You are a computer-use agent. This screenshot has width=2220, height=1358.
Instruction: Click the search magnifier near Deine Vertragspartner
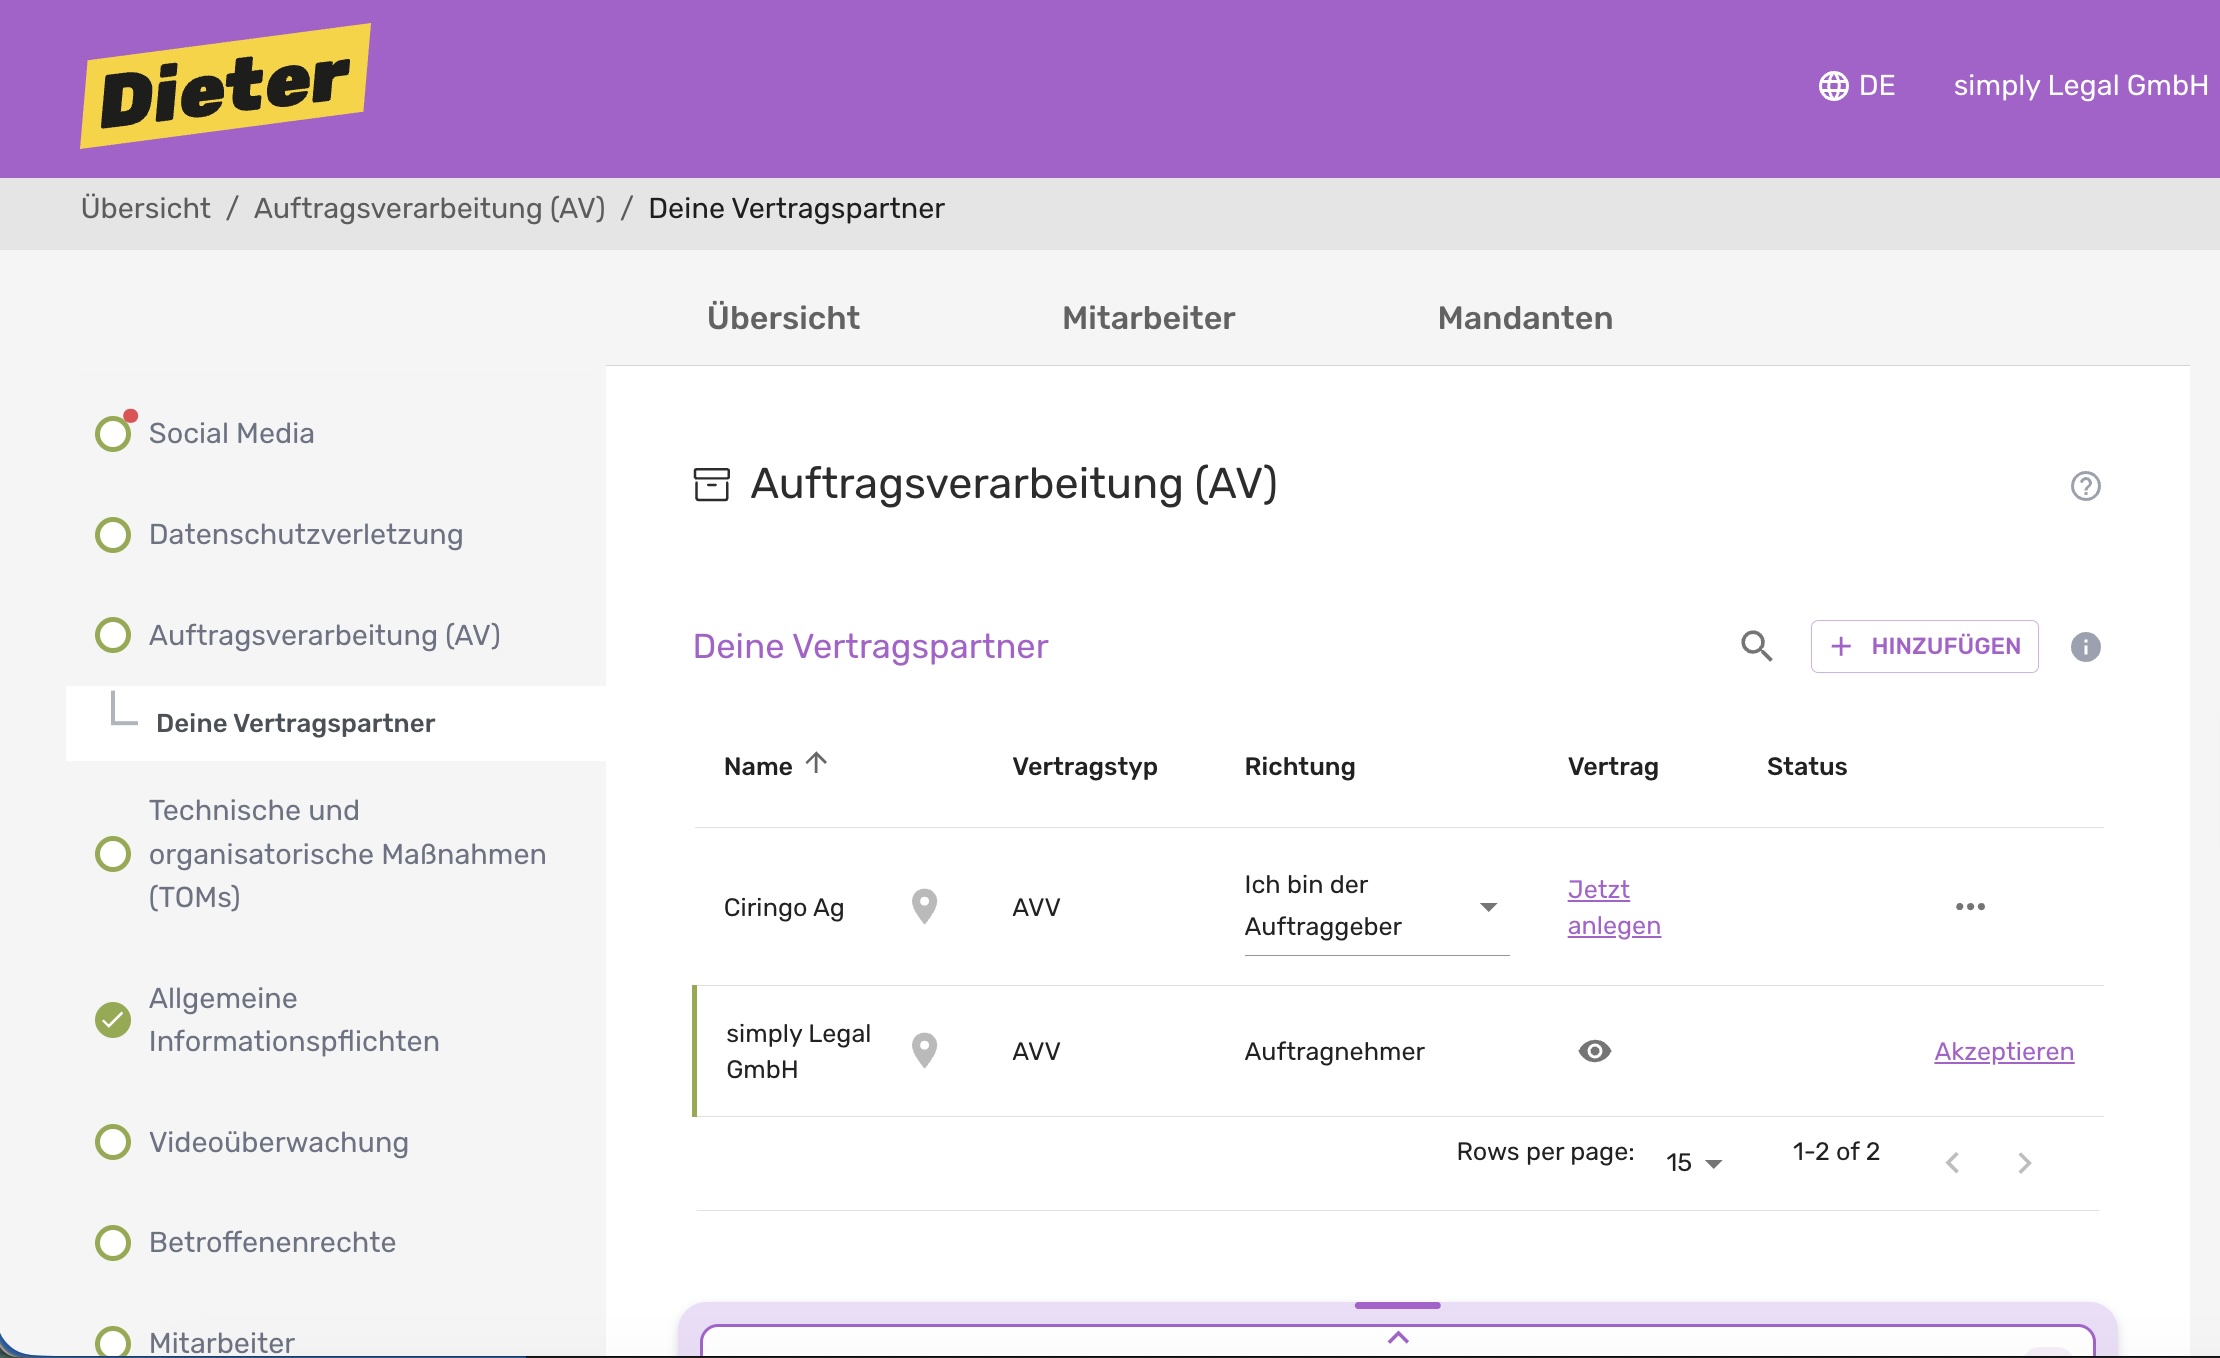[1757, 646]
